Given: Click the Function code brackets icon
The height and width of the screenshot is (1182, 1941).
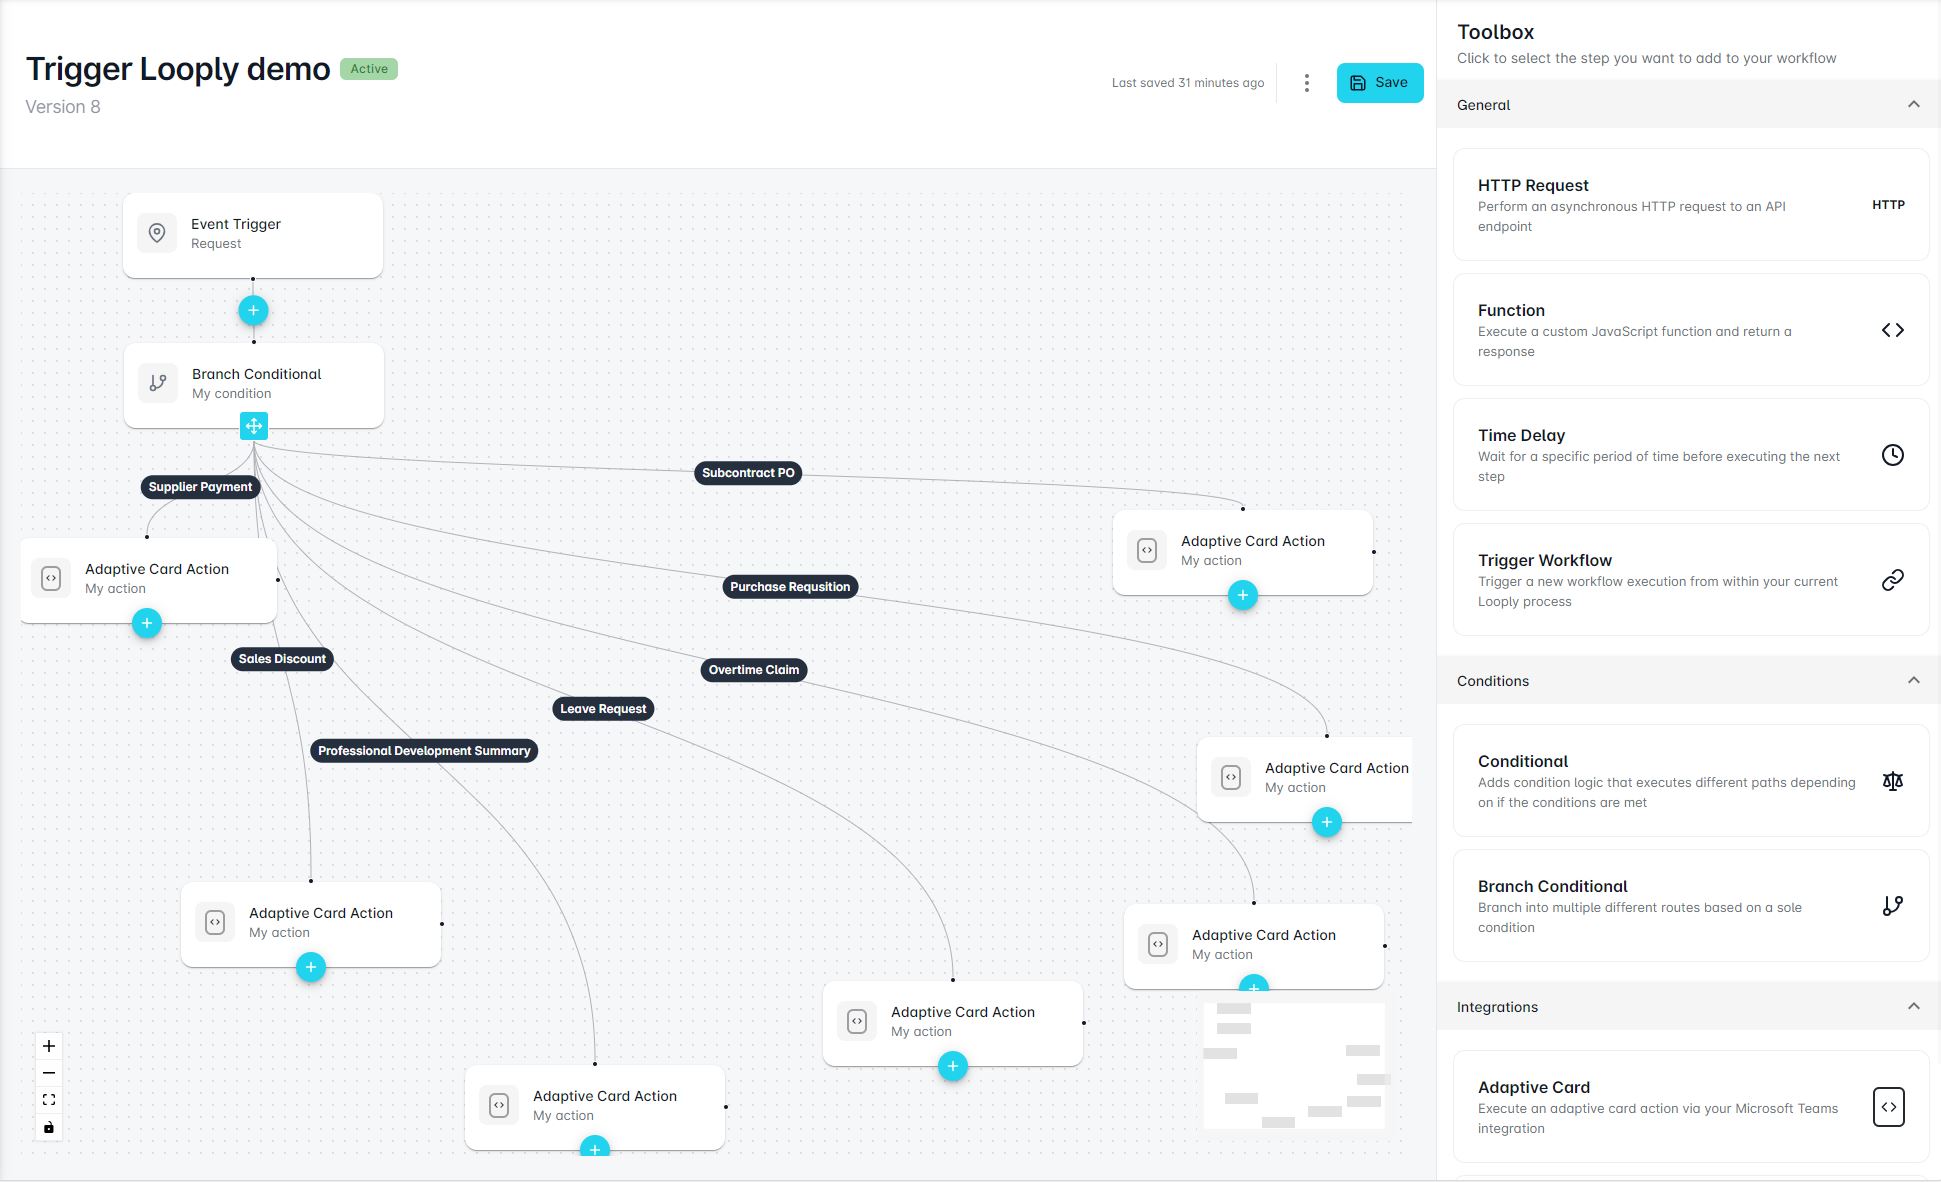Looking at the screenshot, I should pyautogui.click(x=1892, y=330).
